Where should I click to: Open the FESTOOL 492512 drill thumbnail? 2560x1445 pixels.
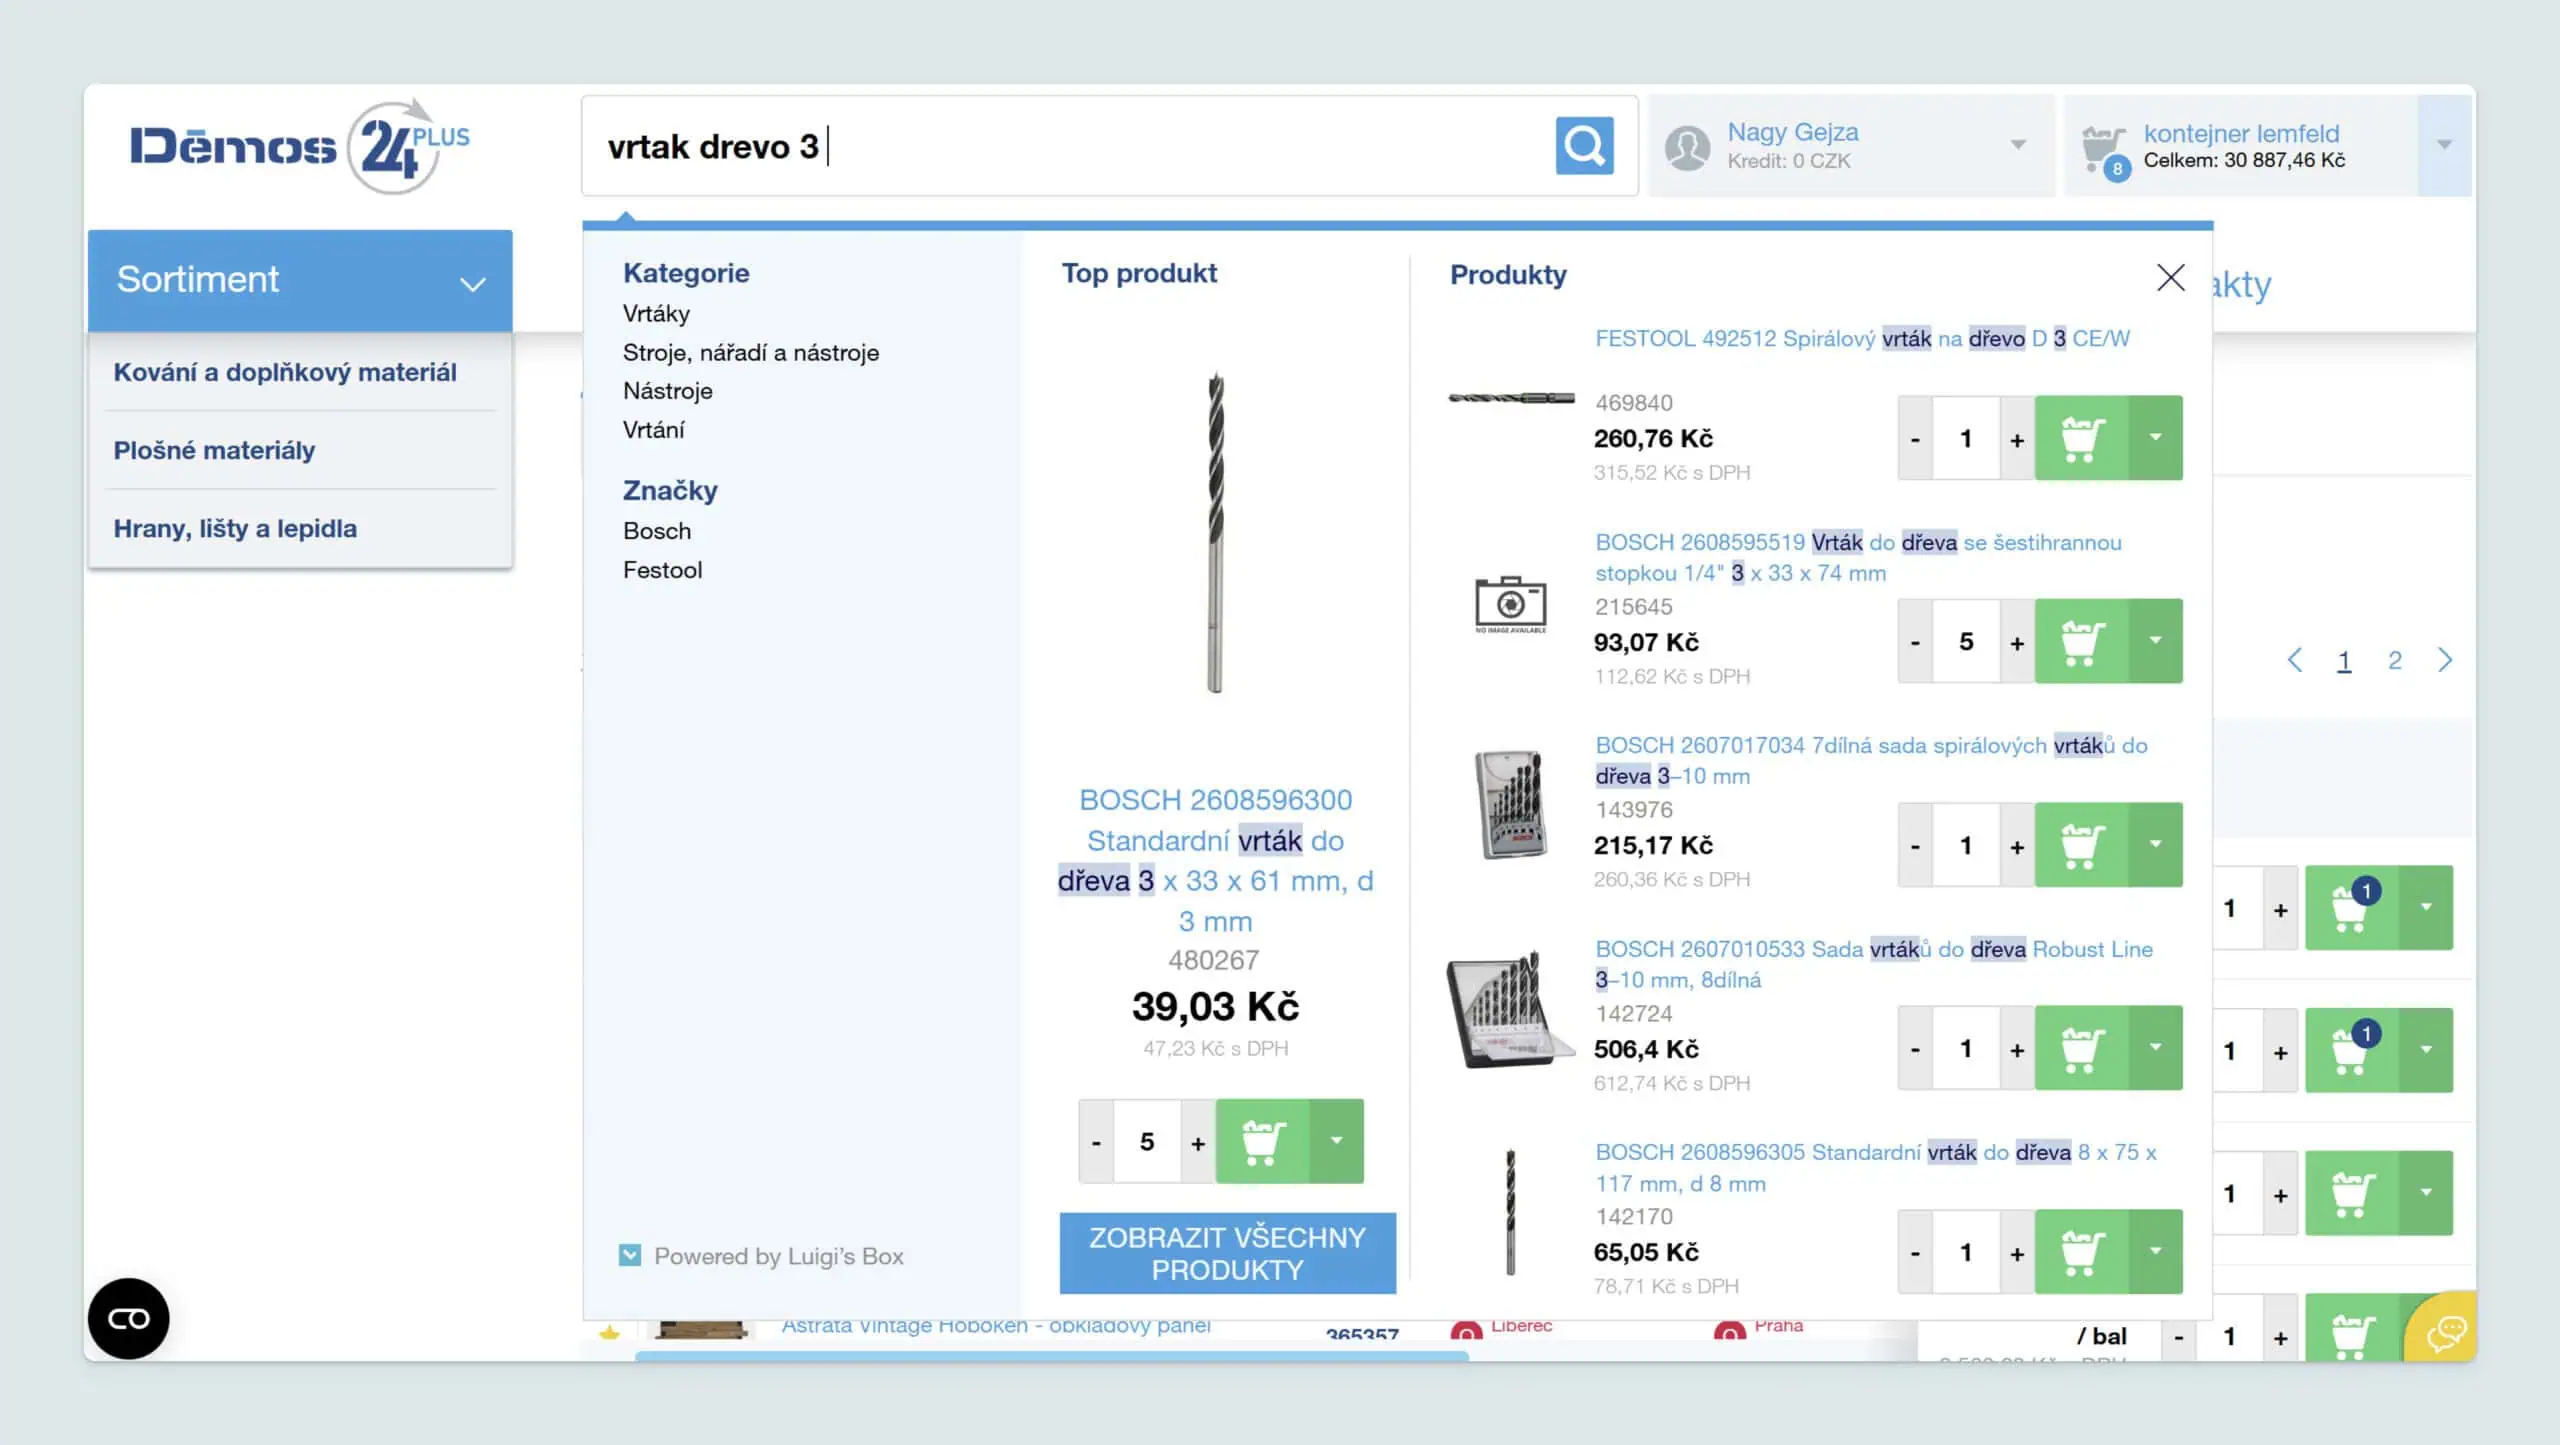[1511, 398]
